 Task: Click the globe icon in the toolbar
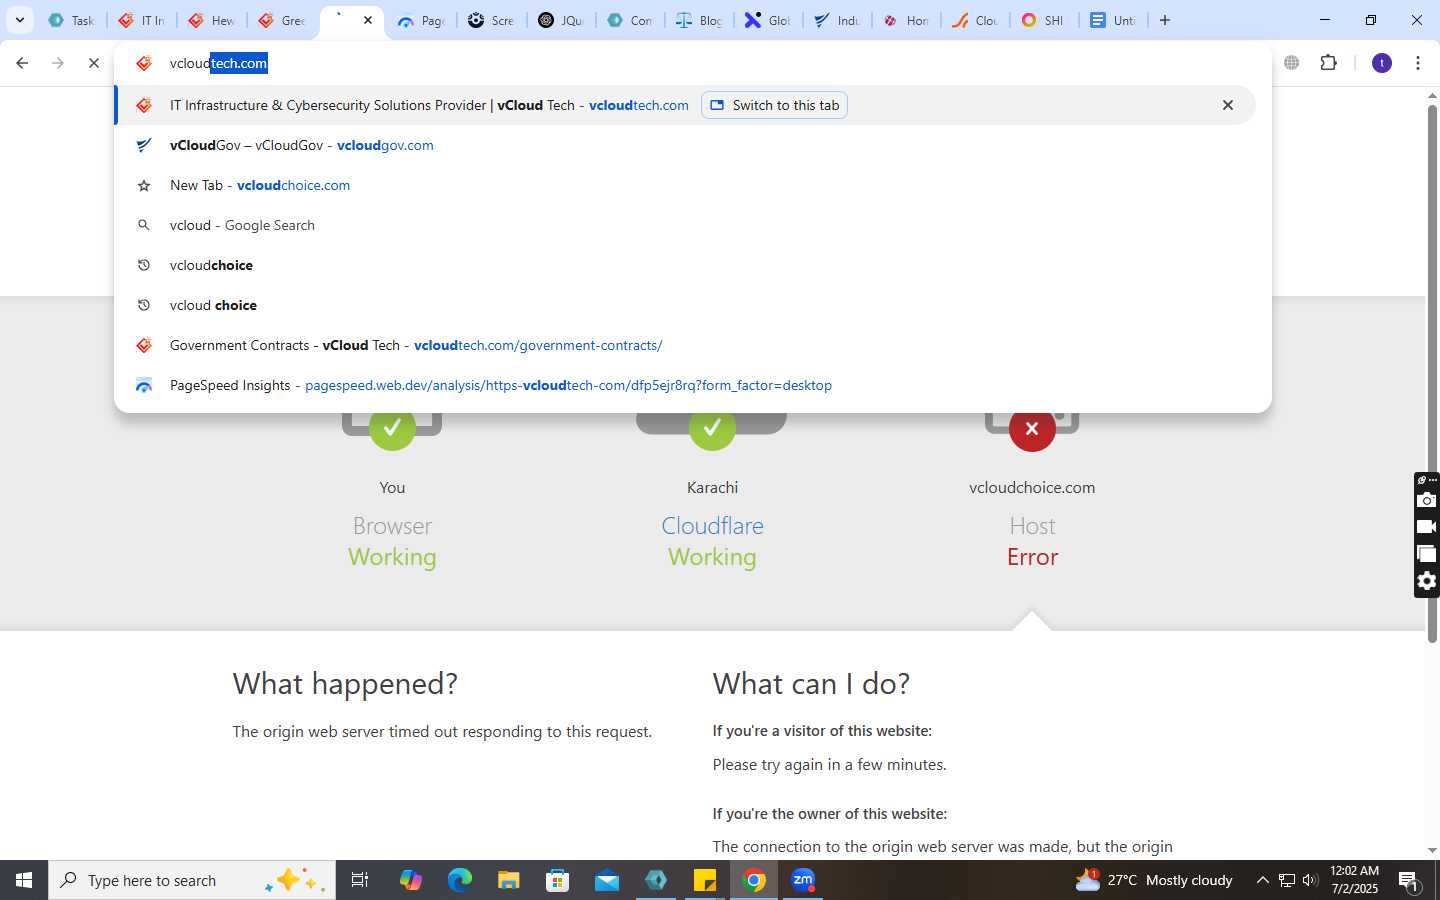(1292, 63)
